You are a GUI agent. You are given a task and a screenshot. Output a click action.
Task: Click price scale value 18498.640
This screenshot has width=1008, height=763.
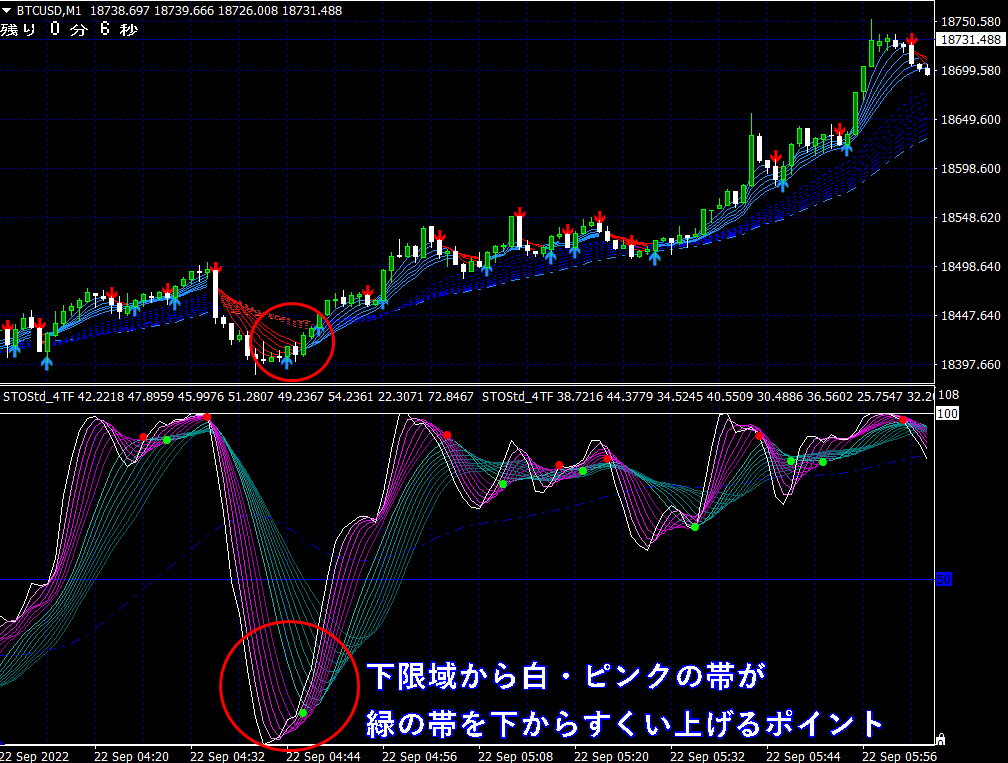point(971,267)
